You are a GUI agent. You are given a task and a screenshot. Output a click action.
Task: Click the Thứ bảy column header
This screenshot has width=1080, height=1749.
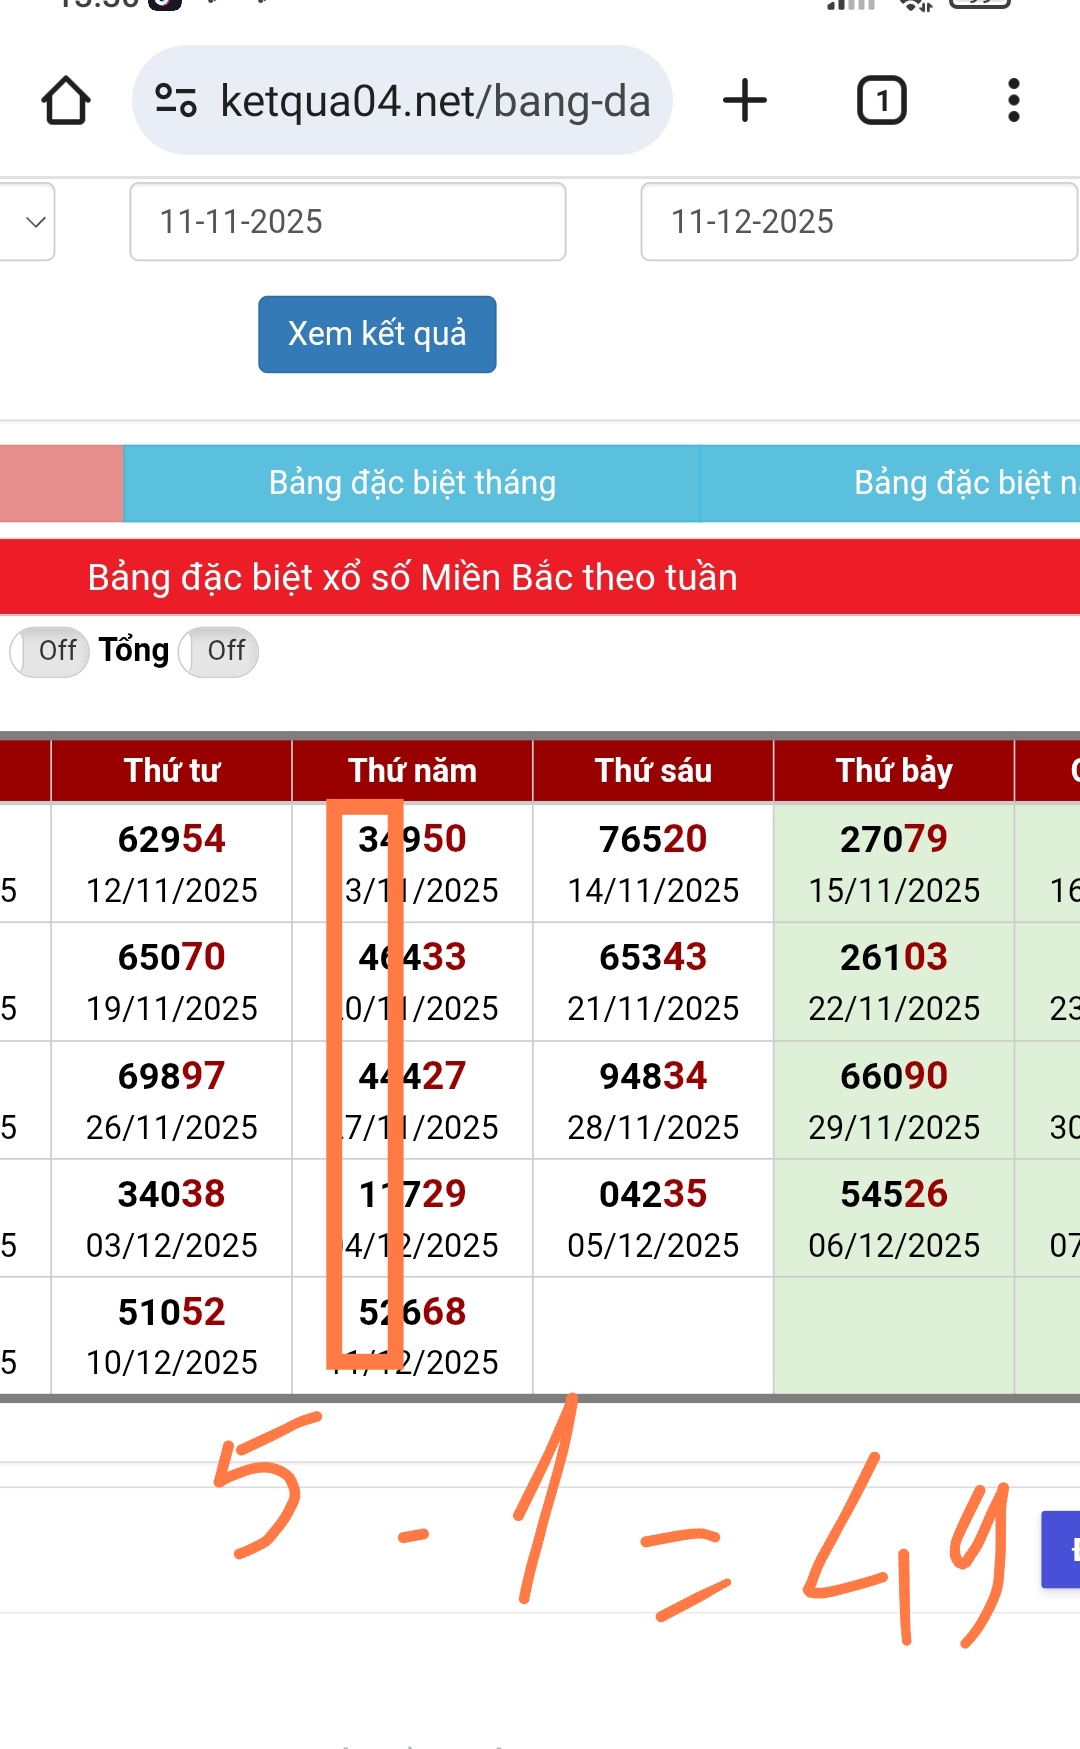point(894,771)
